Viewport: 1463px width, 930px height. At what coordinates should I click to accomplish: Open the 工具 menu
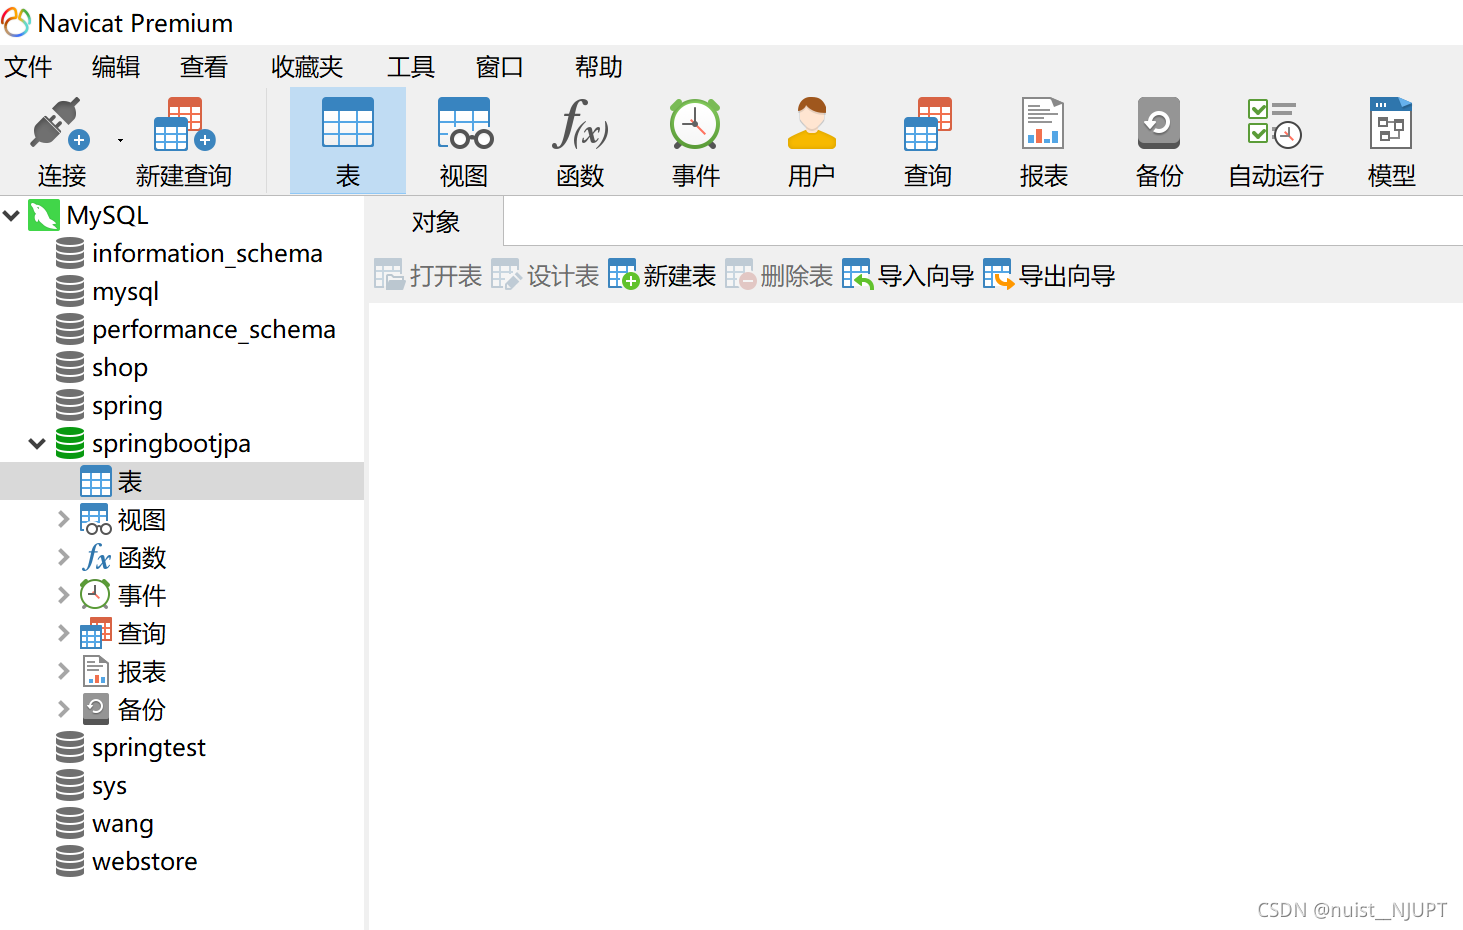(x=411, y=67)
